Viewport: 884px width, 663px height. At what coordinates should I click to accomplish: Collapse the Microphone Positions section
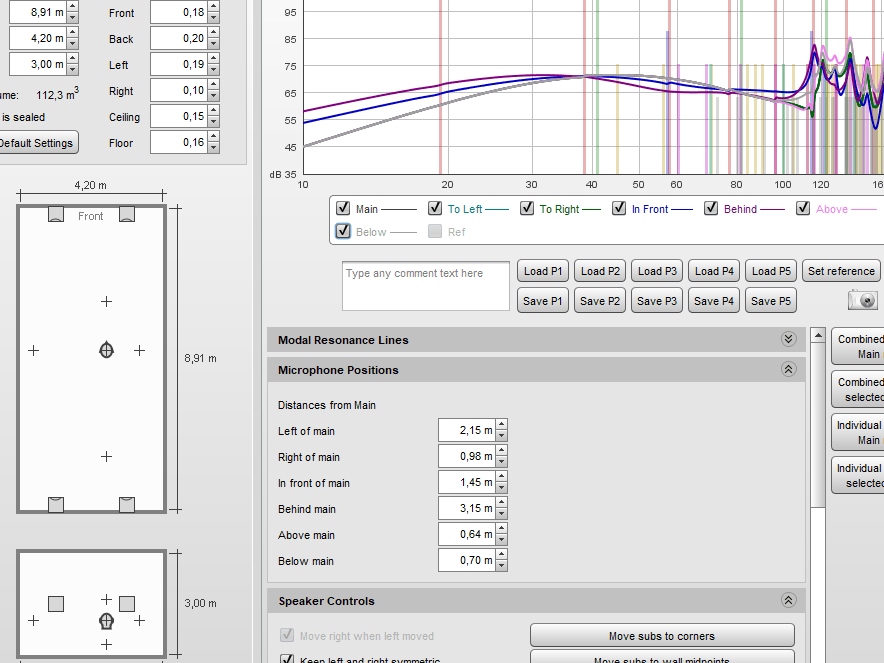pyautogui.click(x=788, y=369)
